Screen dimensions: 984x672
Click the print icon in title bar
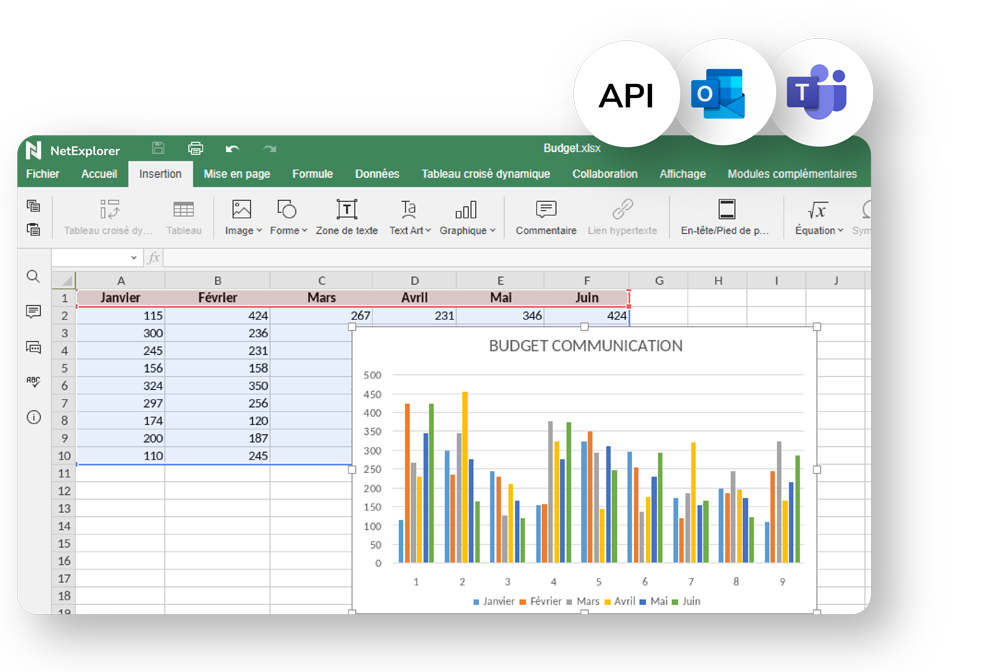[196, 148]
